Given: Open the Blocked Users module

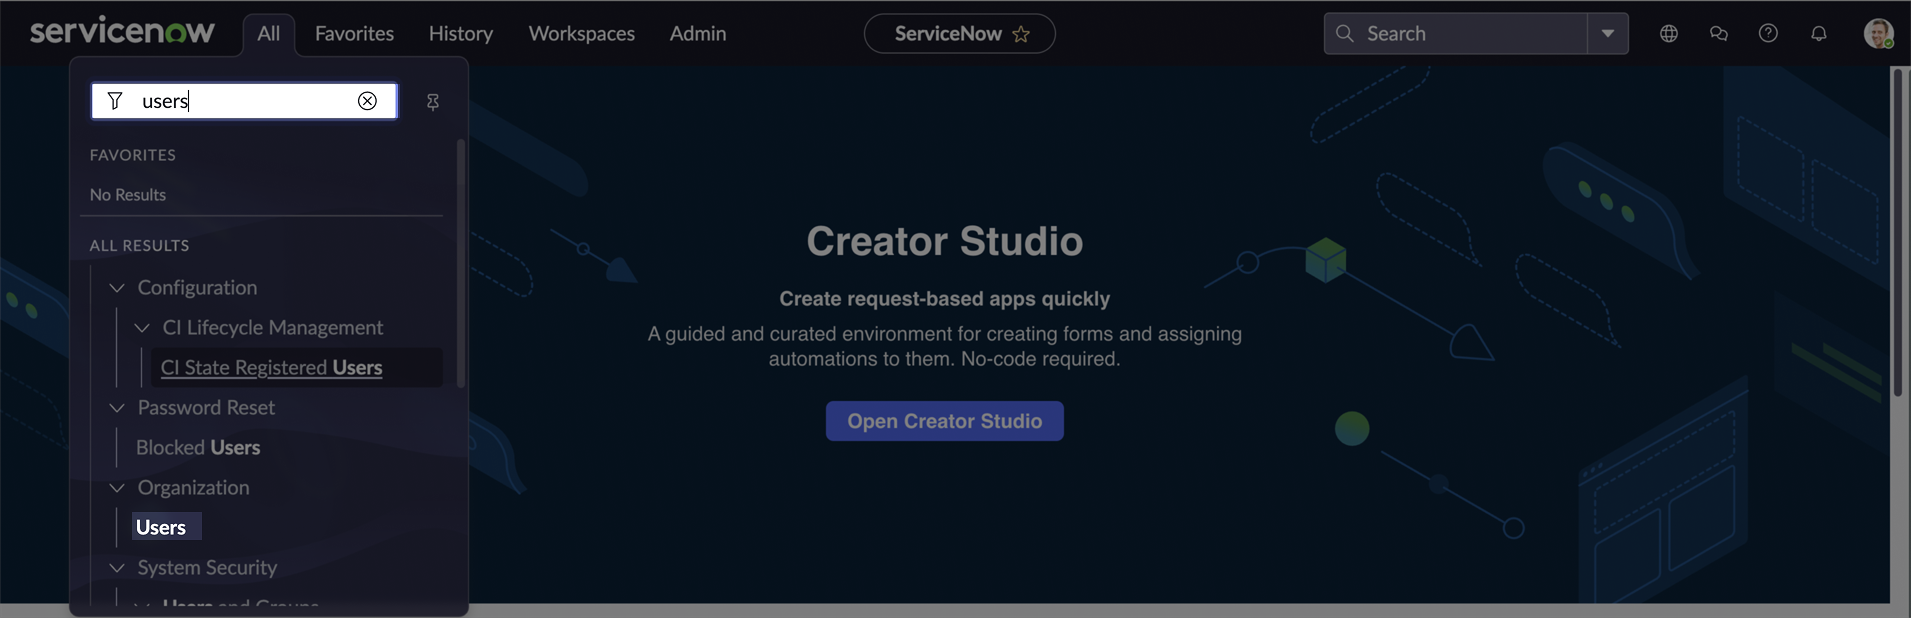Looking at the screenshot, I should [x=198, y=447].
